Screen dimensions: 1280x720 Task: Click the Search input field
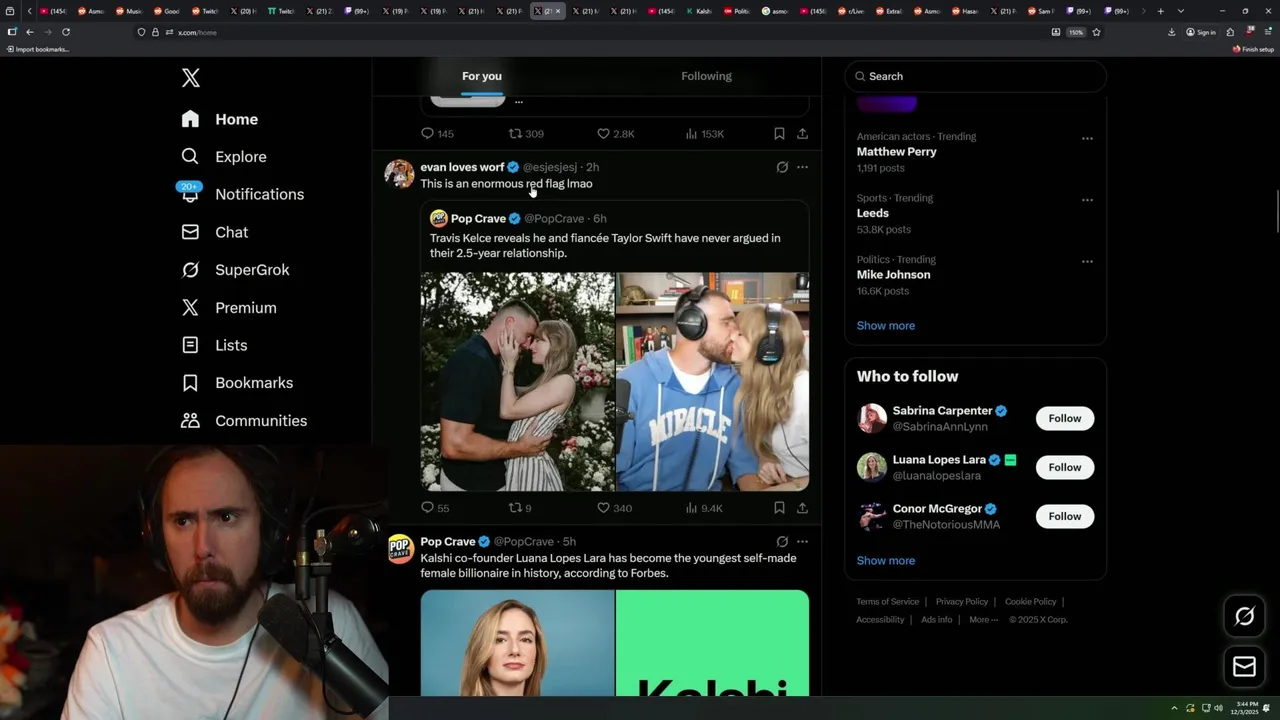(x=976, y=76)
